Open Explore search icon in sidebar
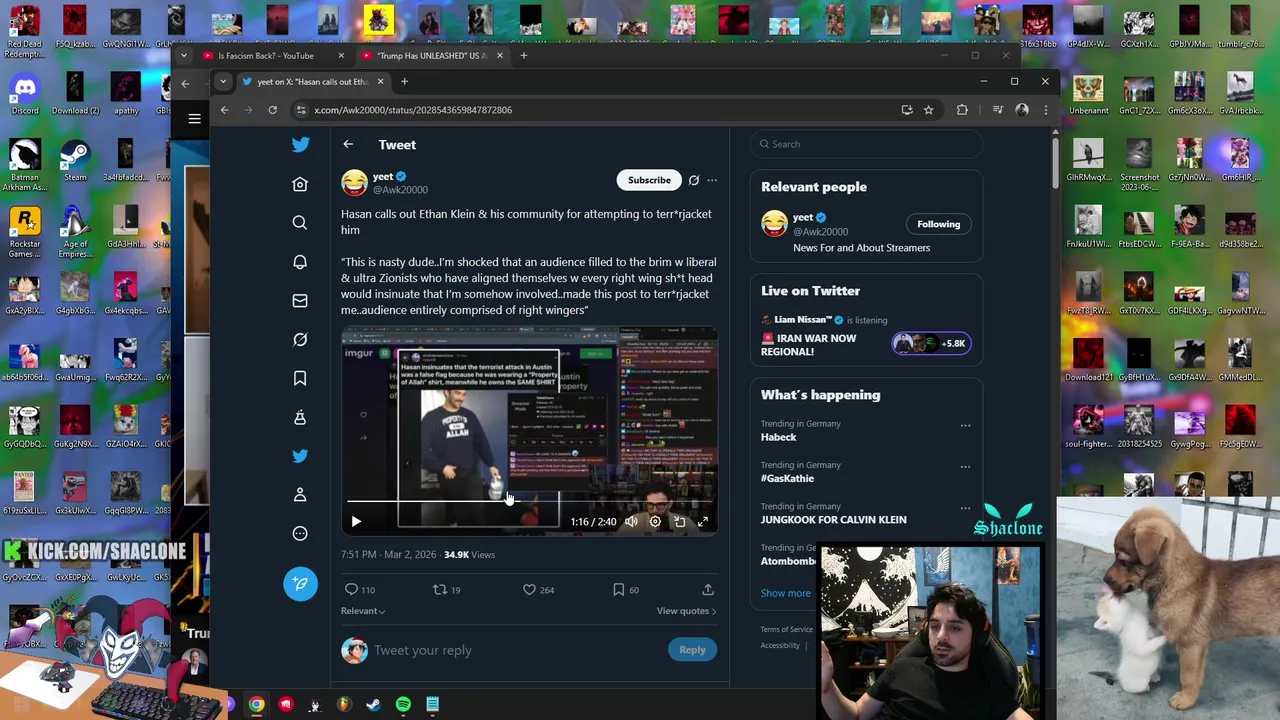This screenshot has width=1280, height=720. coord(300,223)
